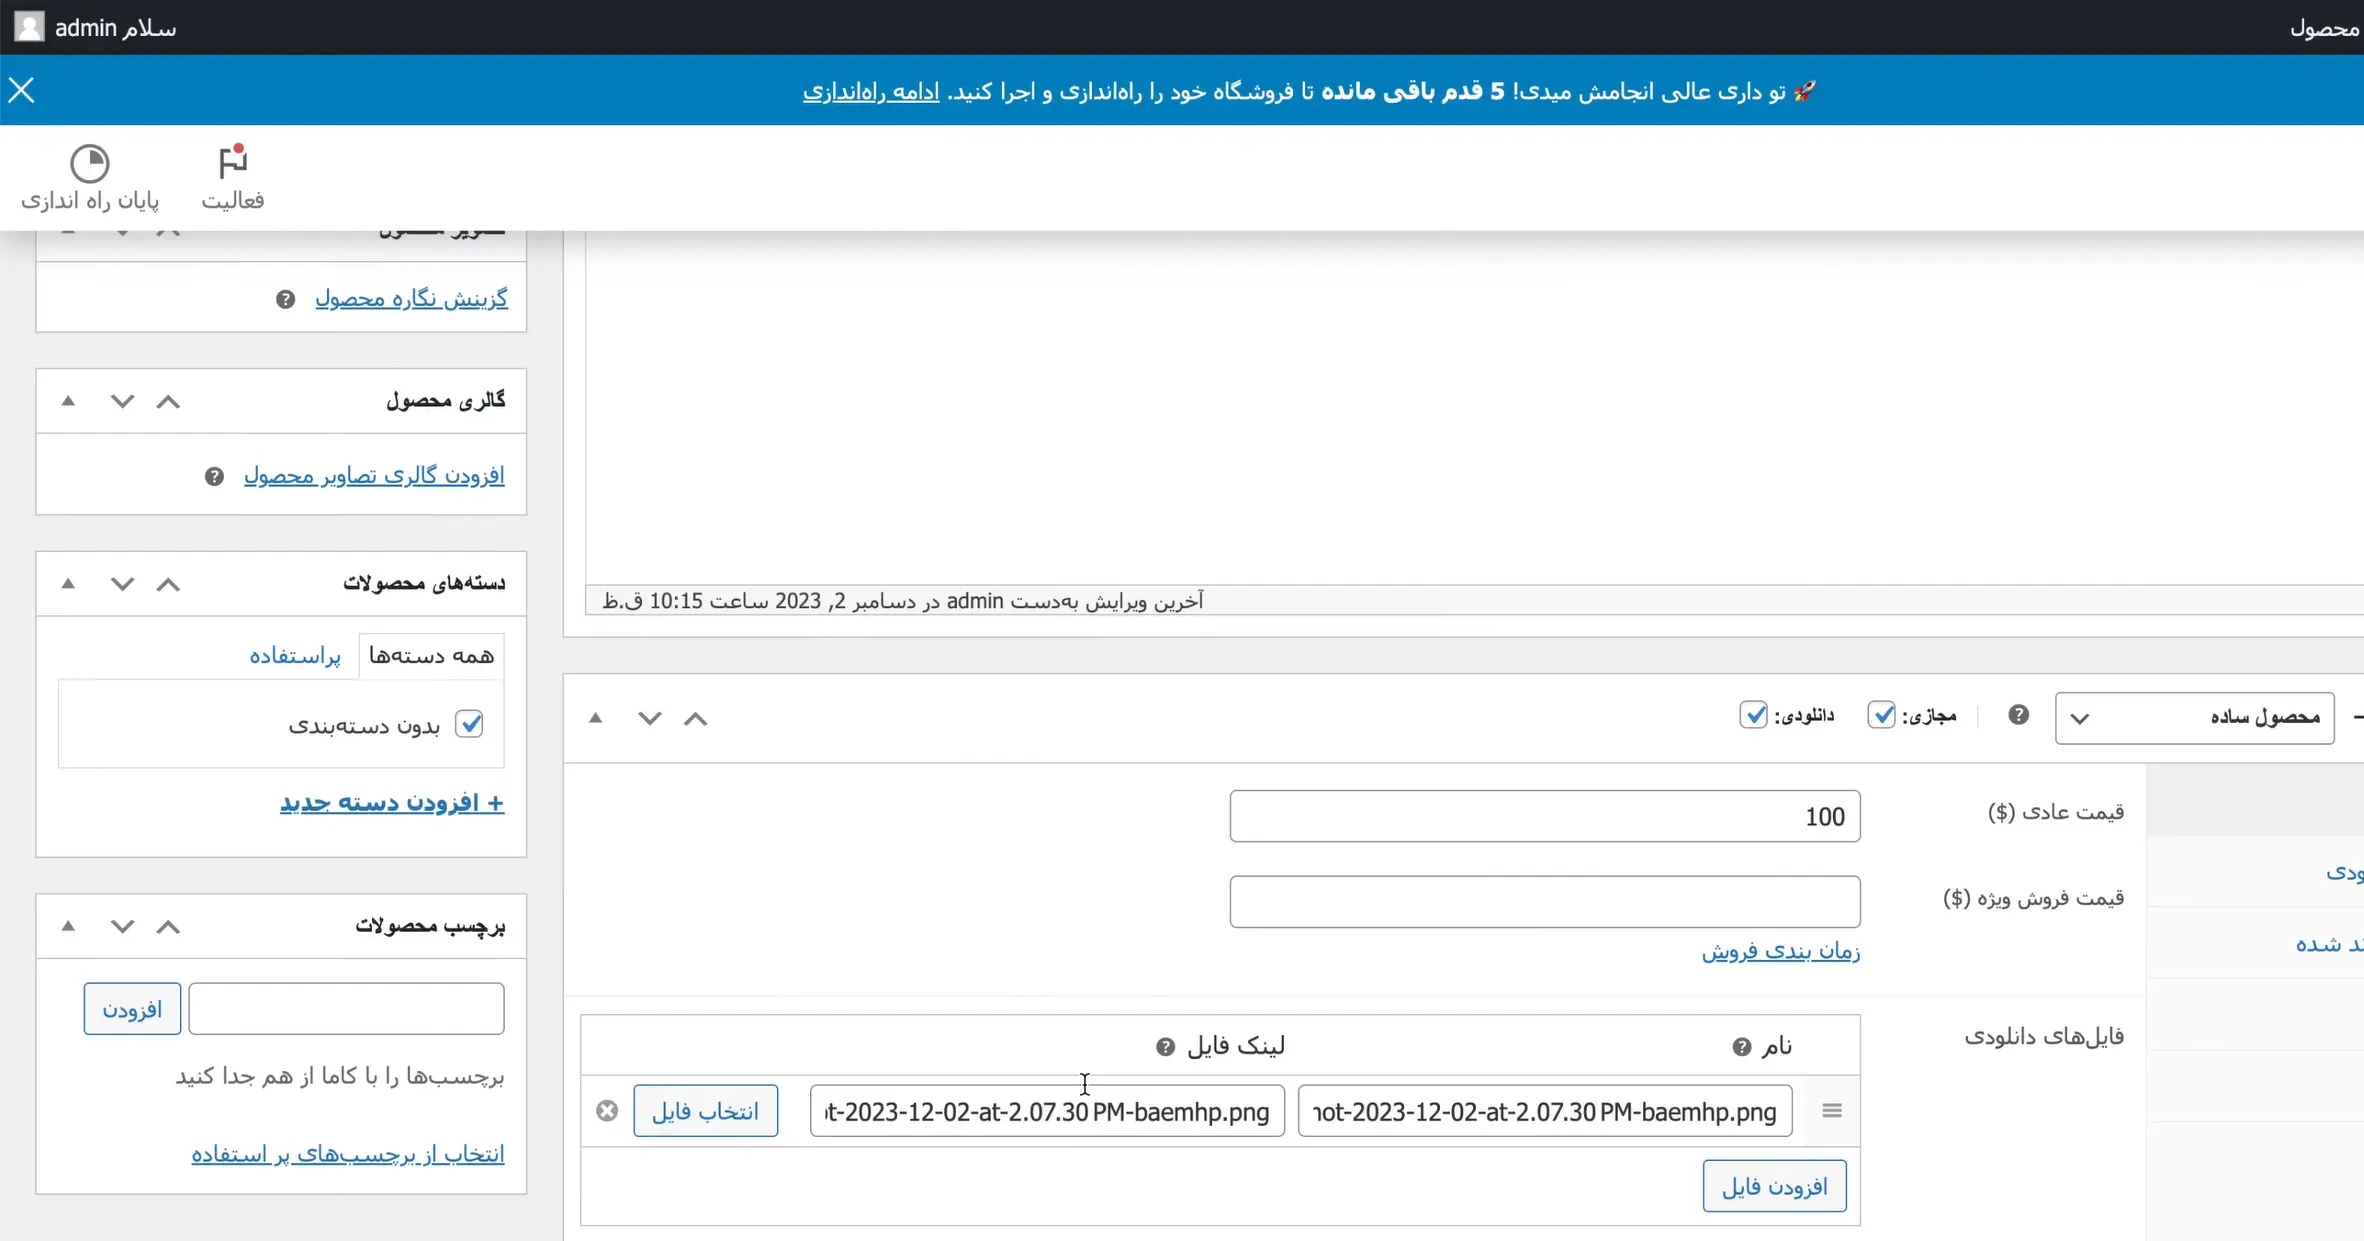The image size is (2364, 1241).
Task: Click help icon above نام file column
Action: [x=1740, y=1047]
